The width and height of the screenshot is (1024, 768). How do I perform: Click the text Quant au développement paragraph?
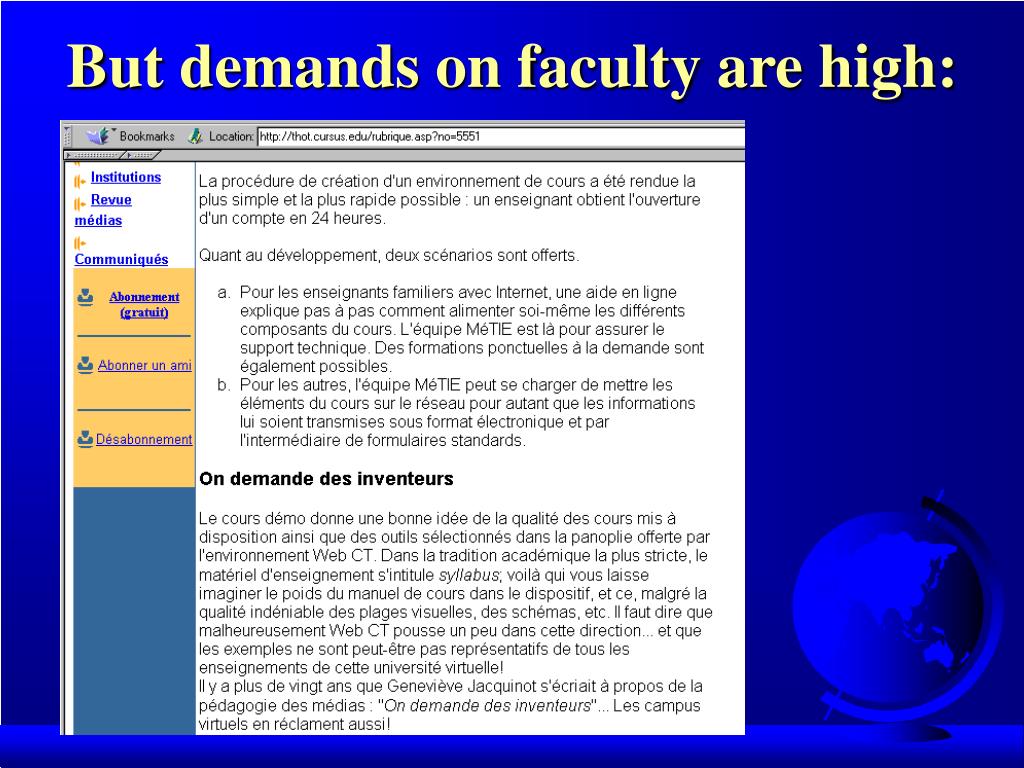pyautogui.click(x=389, y=255)
